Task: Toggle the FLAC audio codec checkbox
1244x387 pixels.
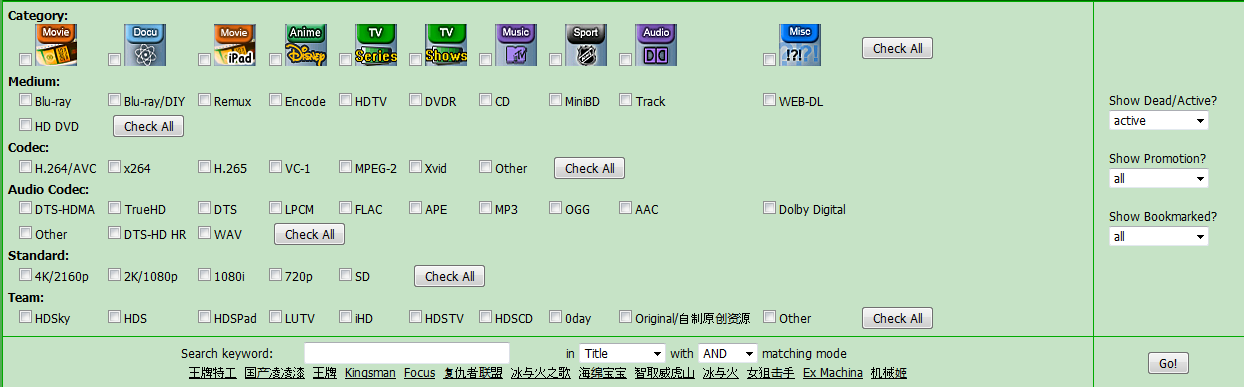Action: click(345, 208)
